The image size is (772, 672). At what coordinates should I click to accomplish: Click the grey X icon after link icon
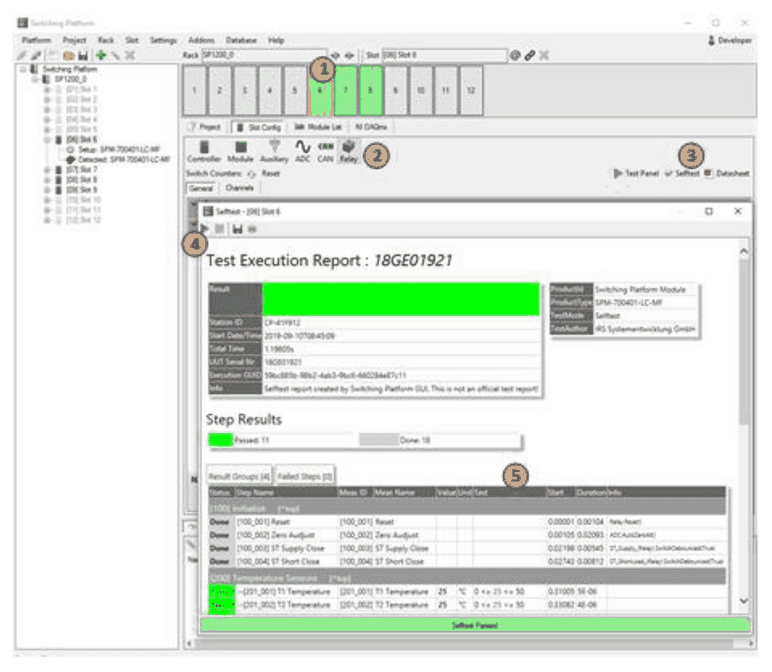point(544,55)
